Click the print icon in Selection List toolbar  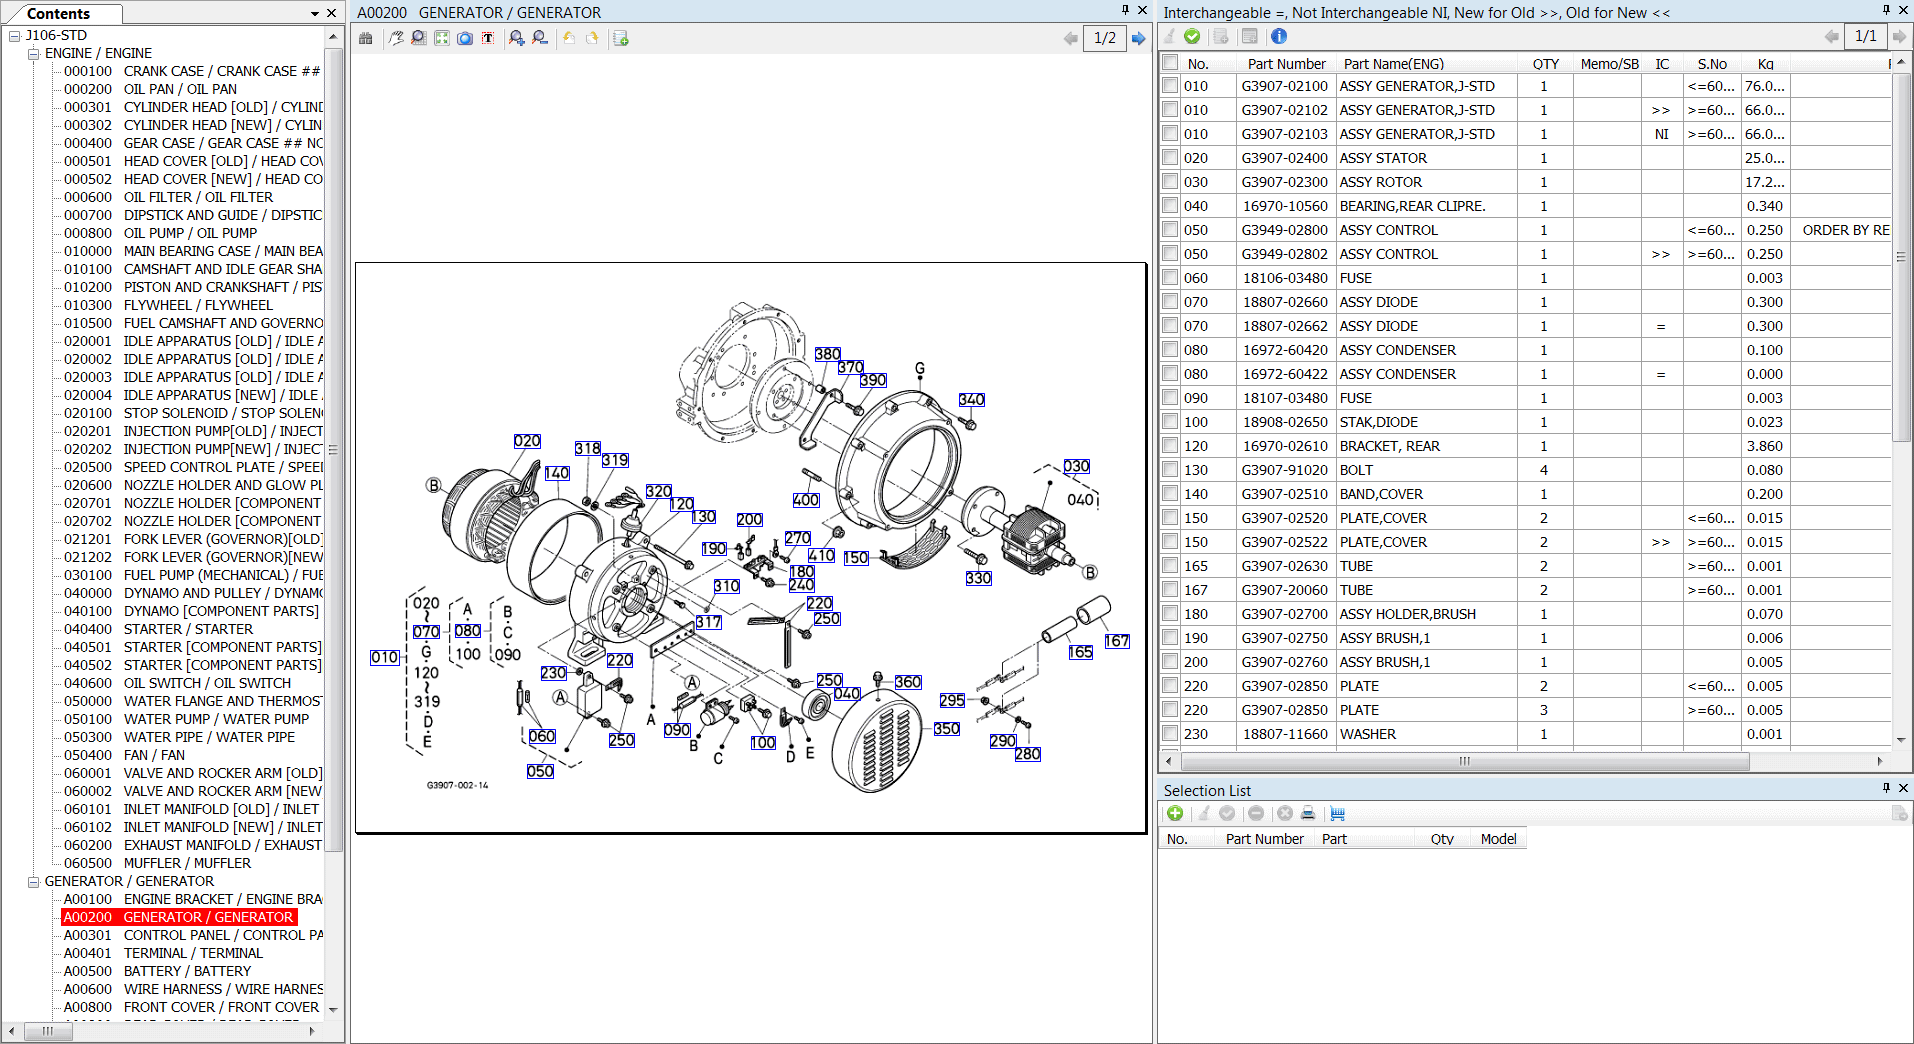click(x=1308, y=814)
